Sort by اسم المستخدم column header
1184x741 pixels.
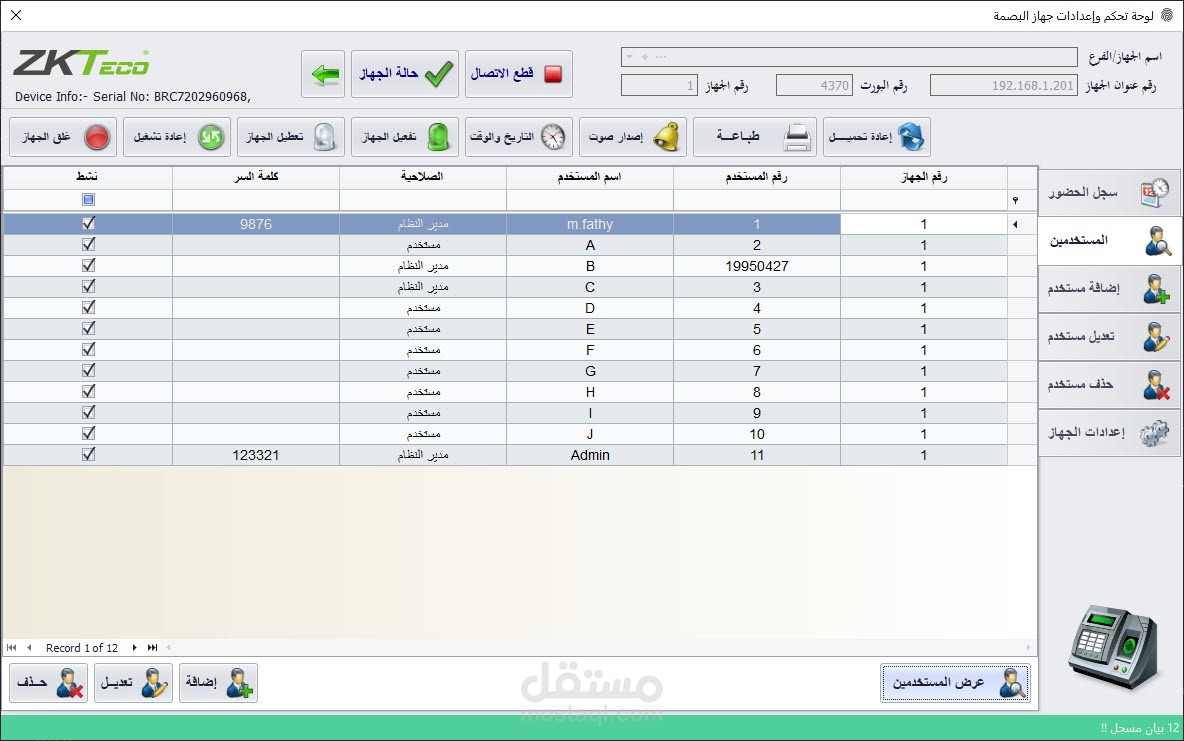[590, 178]
